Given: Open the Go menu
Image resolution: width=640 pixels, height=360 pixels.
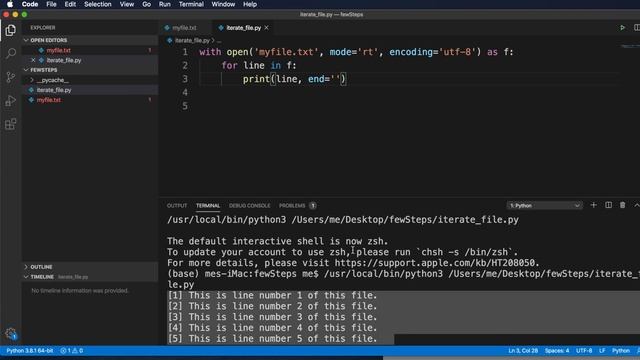Looking at the screenshot, I should [147, 4].
